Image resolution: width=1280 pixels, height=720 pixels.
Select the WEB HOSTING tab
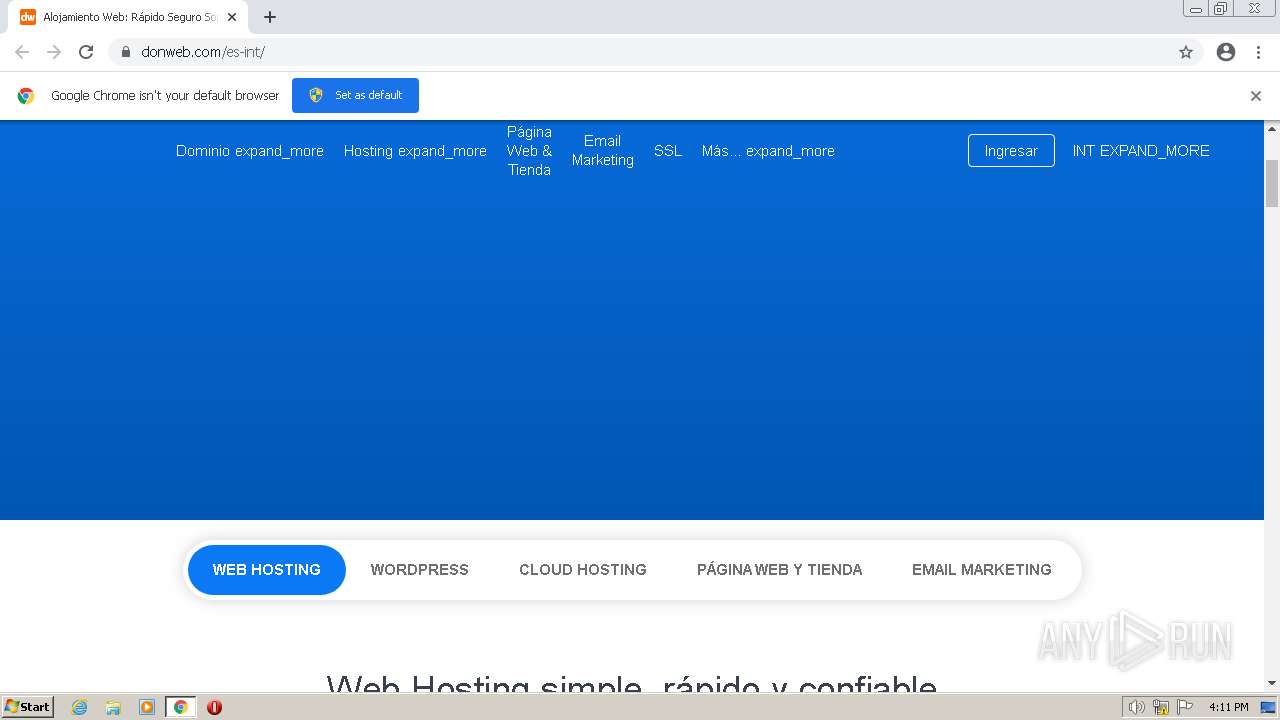click(x=267, y=570)
